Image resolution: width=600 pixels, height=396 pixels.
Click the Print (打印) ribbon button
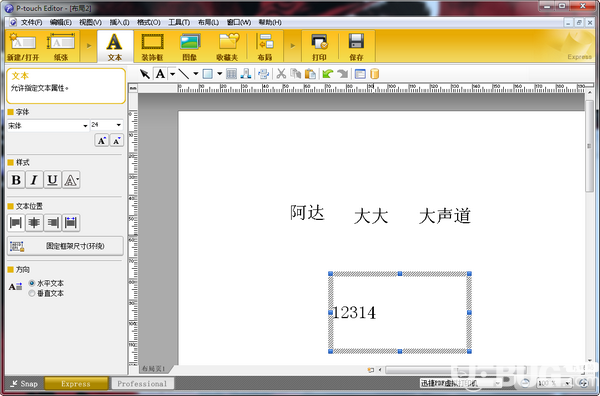pos(319,47)
